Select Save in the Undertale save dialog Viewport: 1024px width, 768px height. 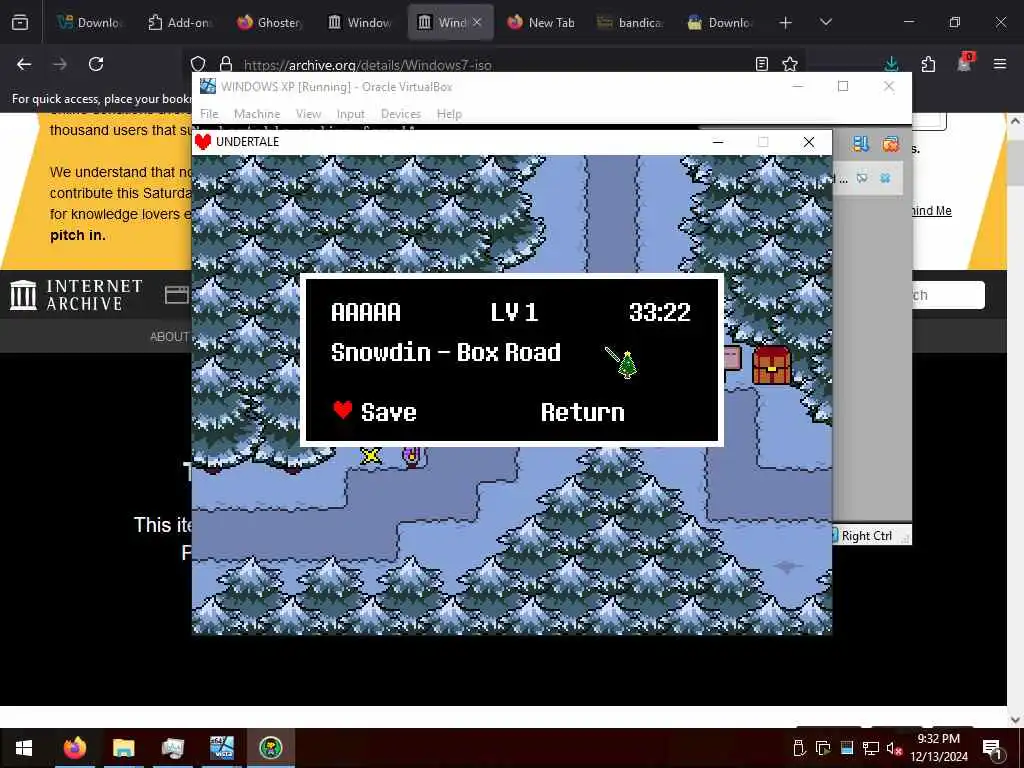pos(389,412)
